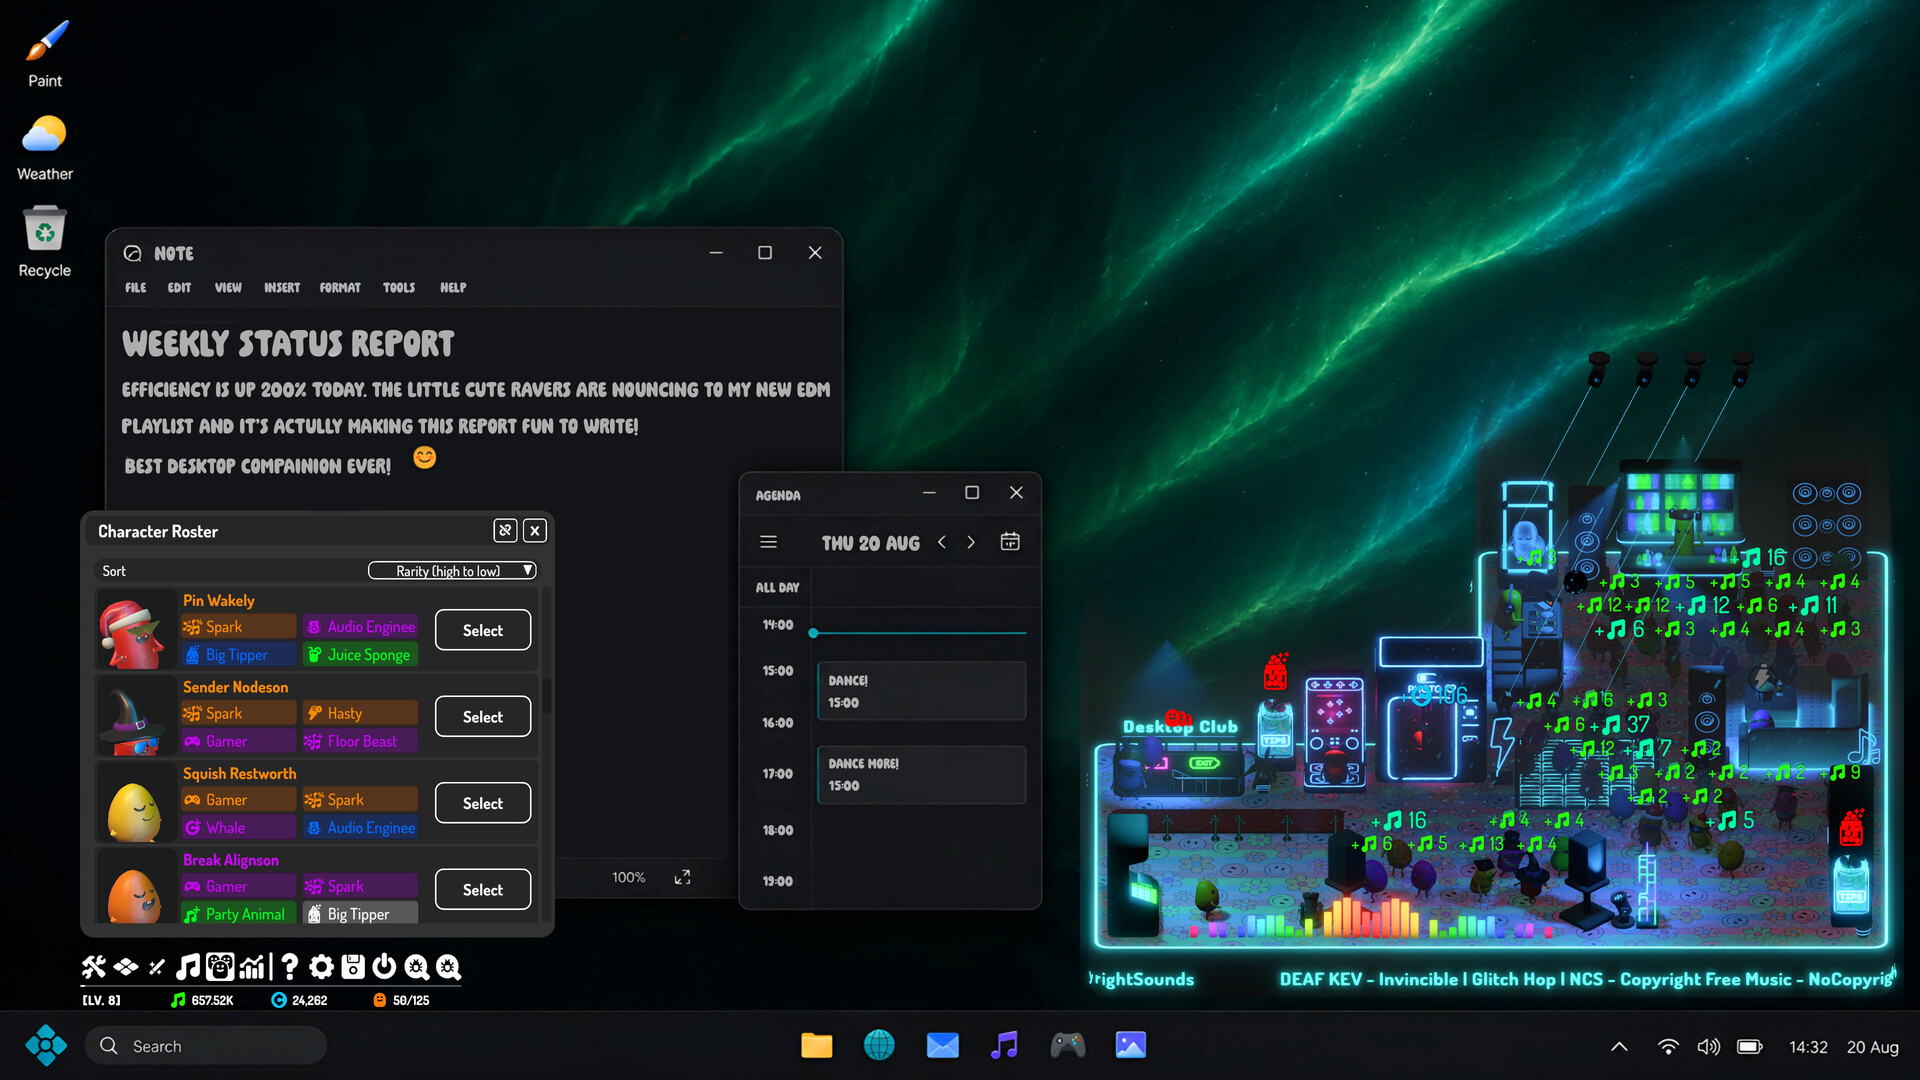The image size is (1920, 1080).
Task: Toggle the pin icon in Character Roster header
Action: 505,531
